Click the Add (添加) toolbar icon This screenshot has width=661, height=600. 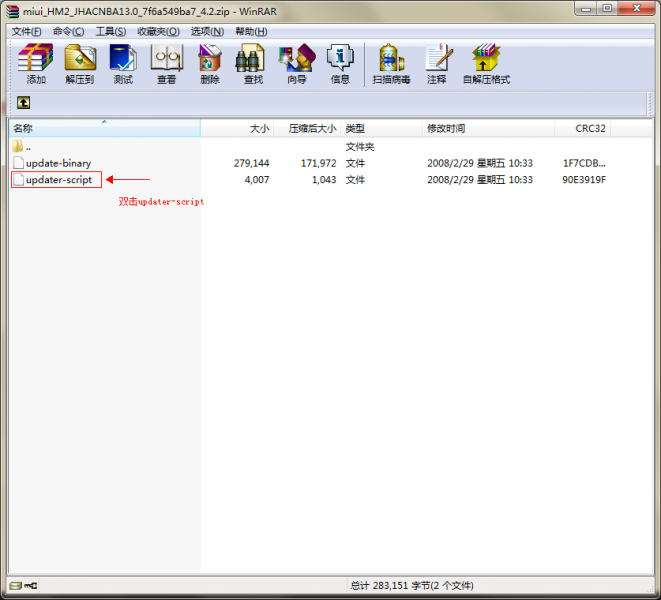[35, 63]
